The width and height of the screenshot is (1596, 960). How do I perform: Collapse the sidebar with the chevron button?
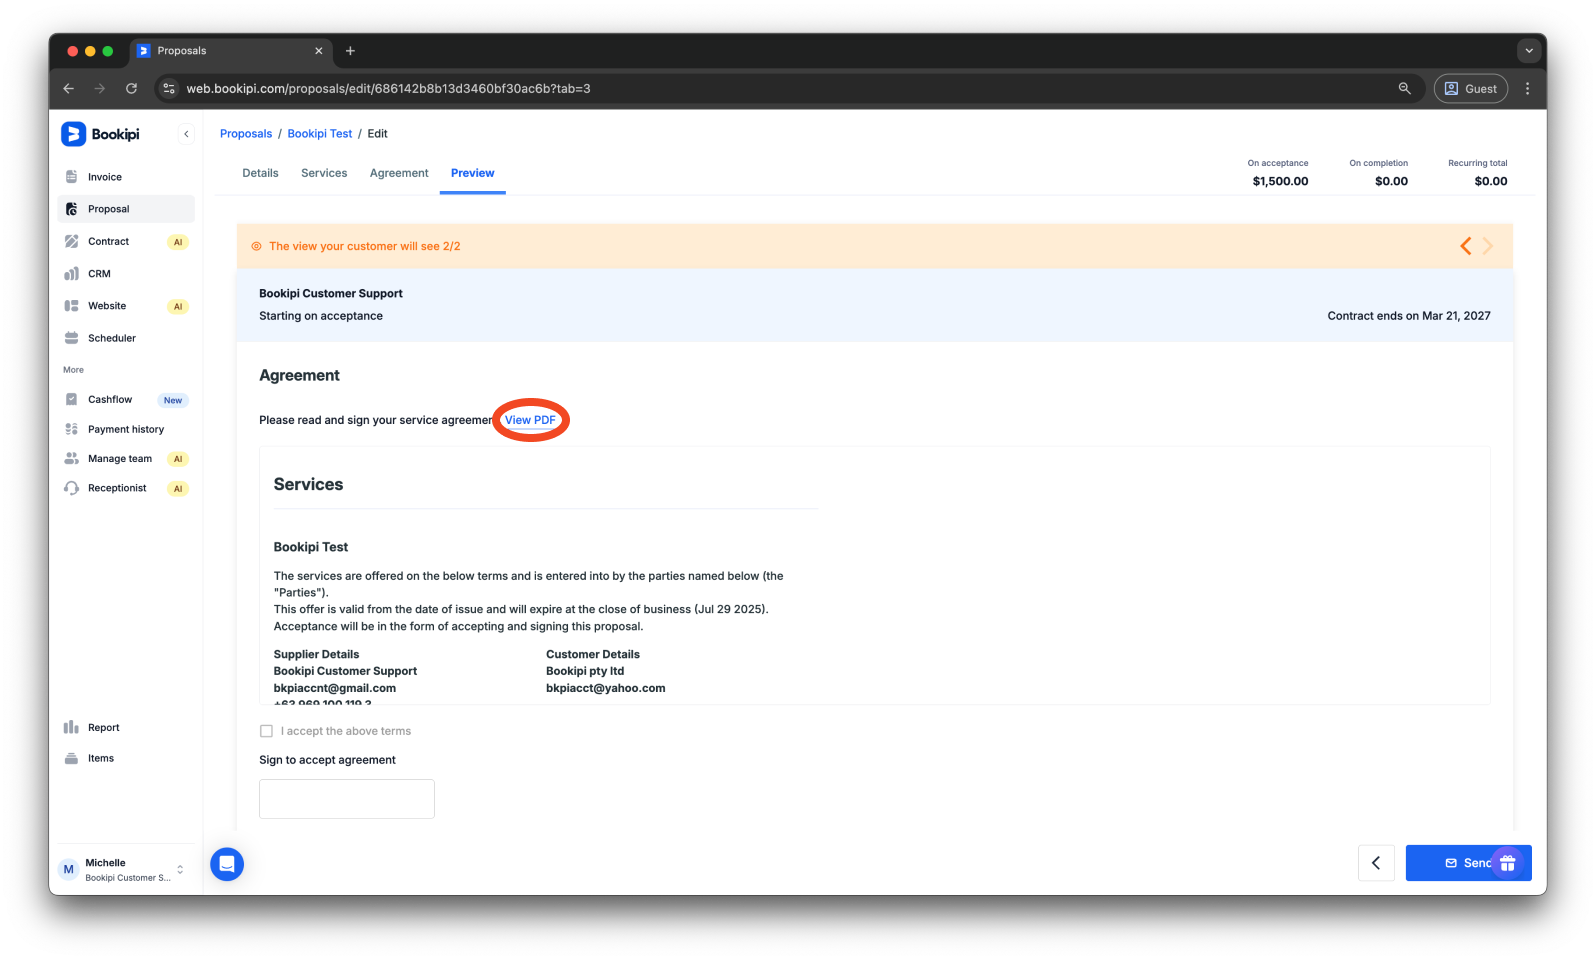[x=186, y=134]
